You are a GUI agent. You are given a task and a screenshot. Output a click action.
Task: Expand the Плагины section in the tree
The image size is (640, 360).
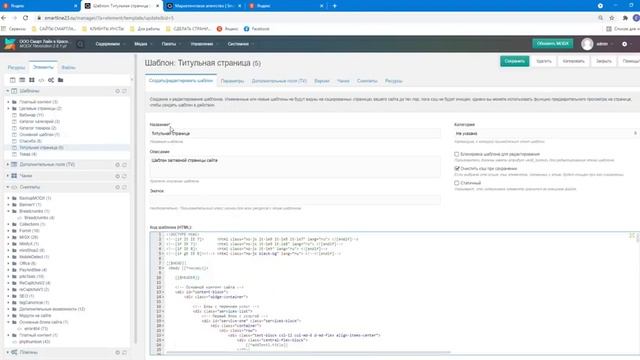pos(8,352)
